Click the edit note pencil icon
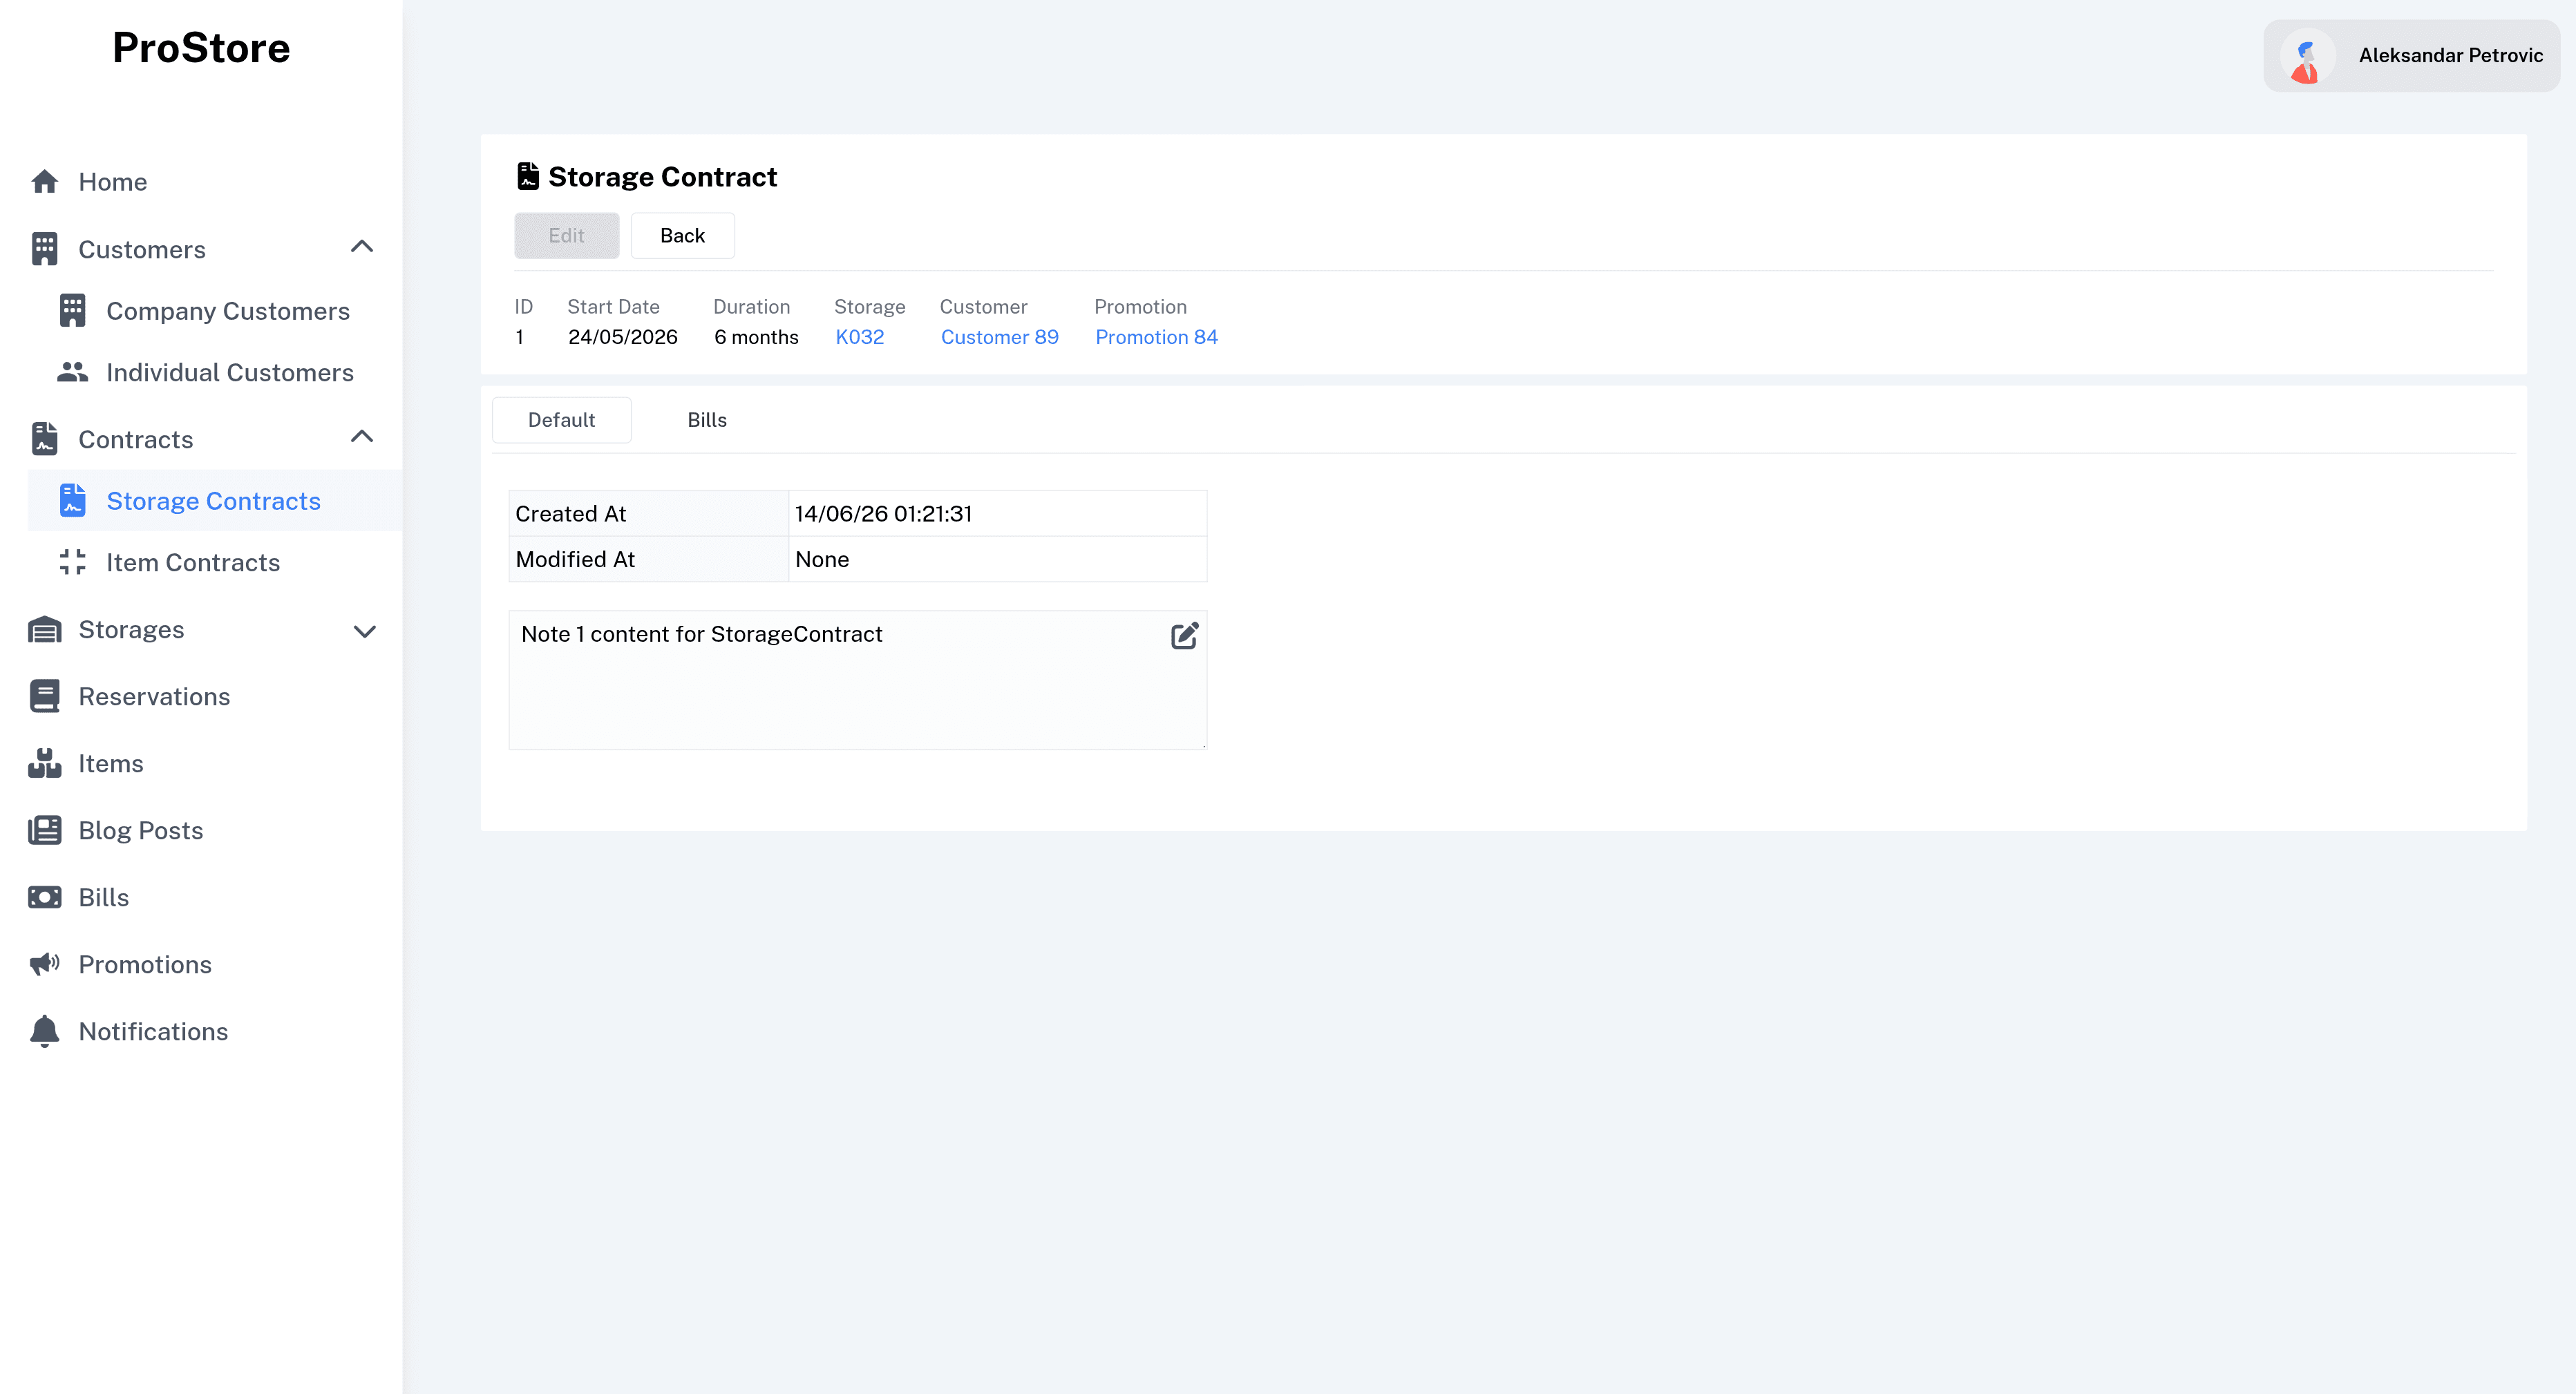Image resolution: width=2576 pixels, height=1394 pixels. pos(1184,636)
